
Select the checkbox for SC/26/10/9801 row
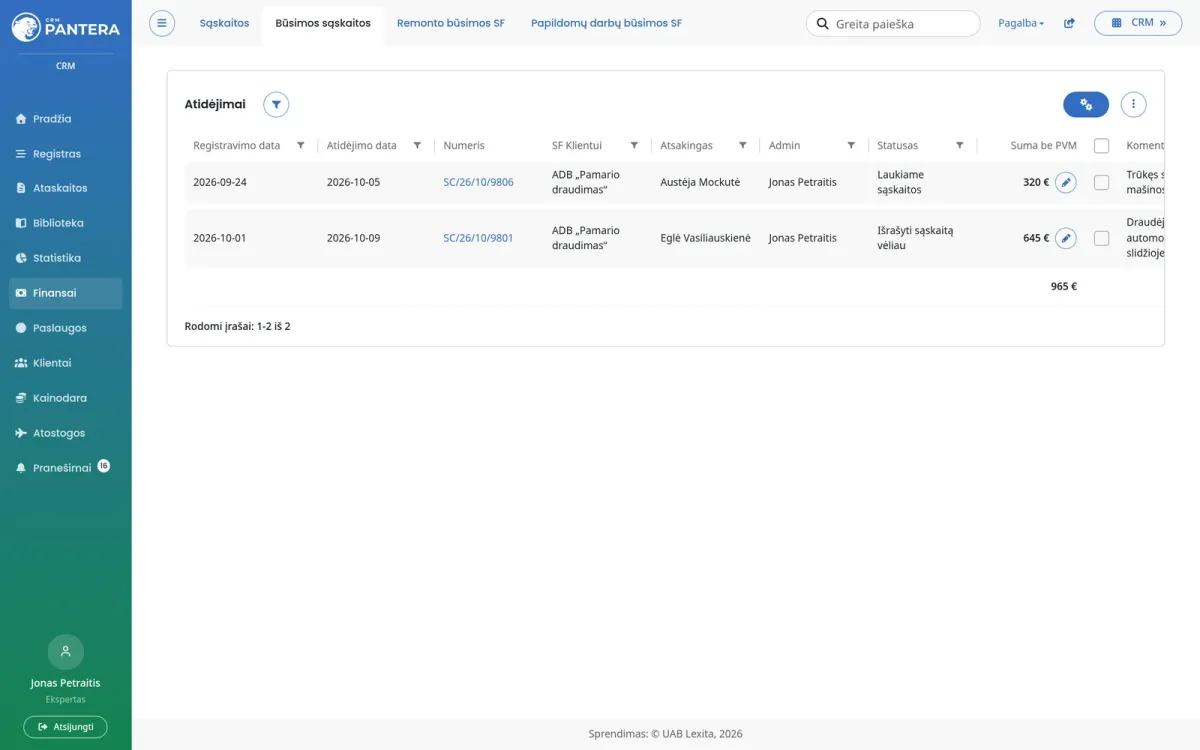[x=1101, y=238]
